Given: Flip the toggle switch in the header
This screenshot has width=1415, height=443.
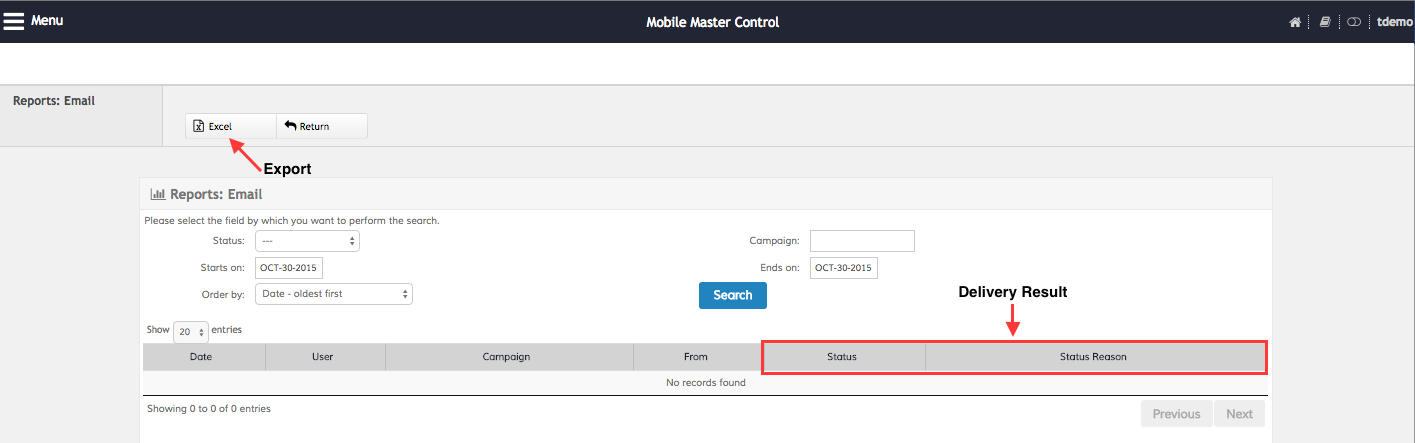Looking at the screenshot, I should [1354, 22].
